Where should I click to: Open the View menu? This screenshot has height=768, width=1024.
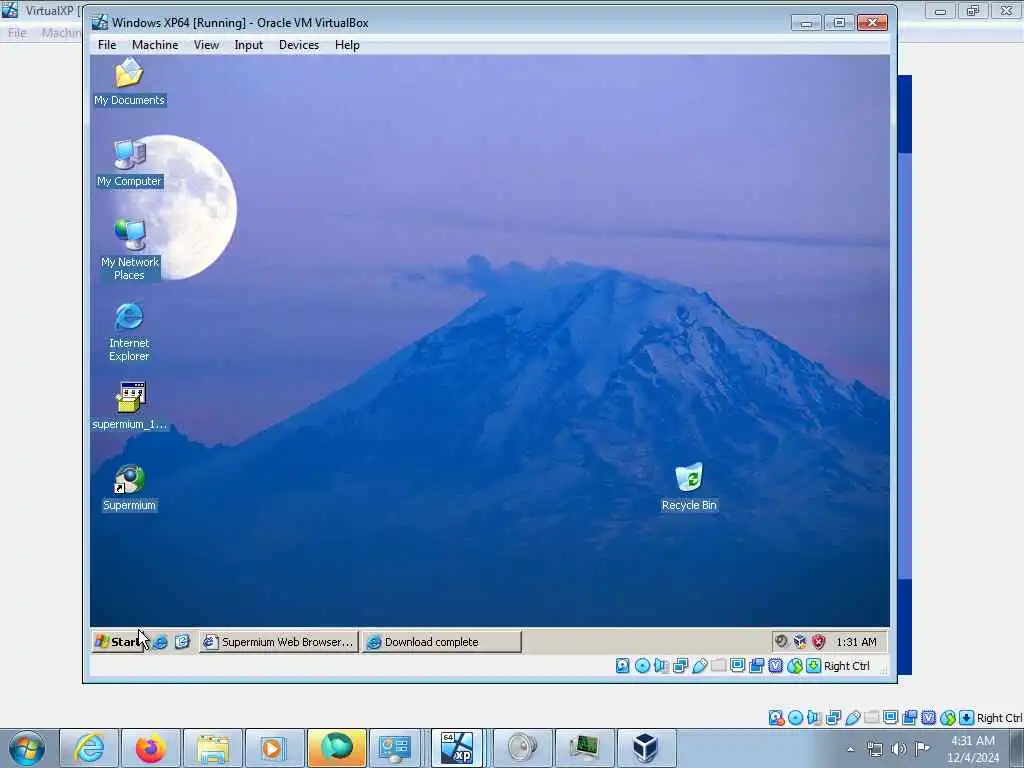[x=206, y=45]
